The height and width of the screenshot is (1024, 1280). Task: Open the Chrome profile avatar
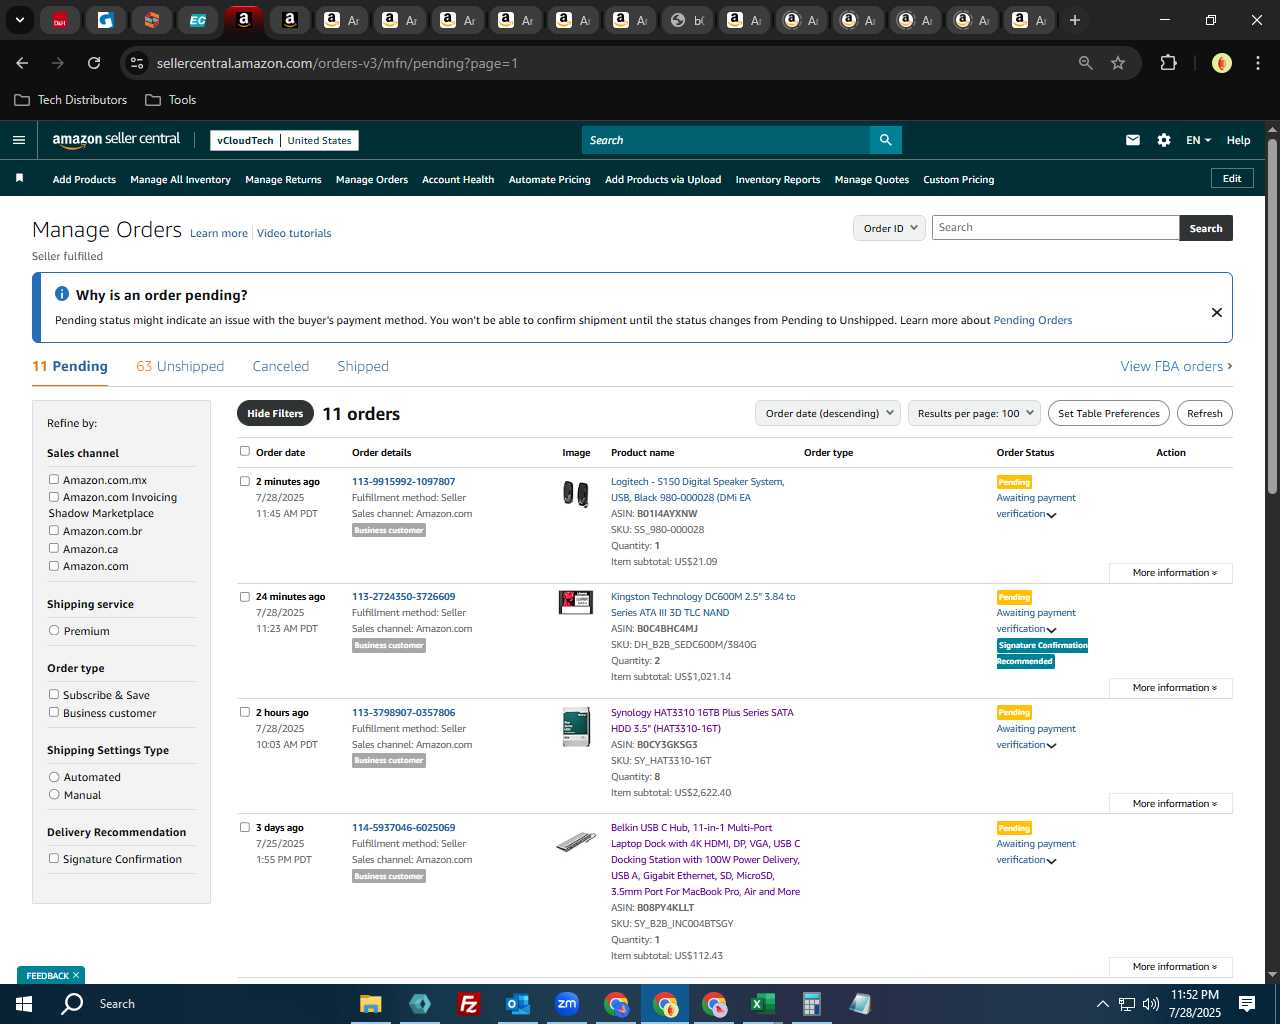(1222, 63)
